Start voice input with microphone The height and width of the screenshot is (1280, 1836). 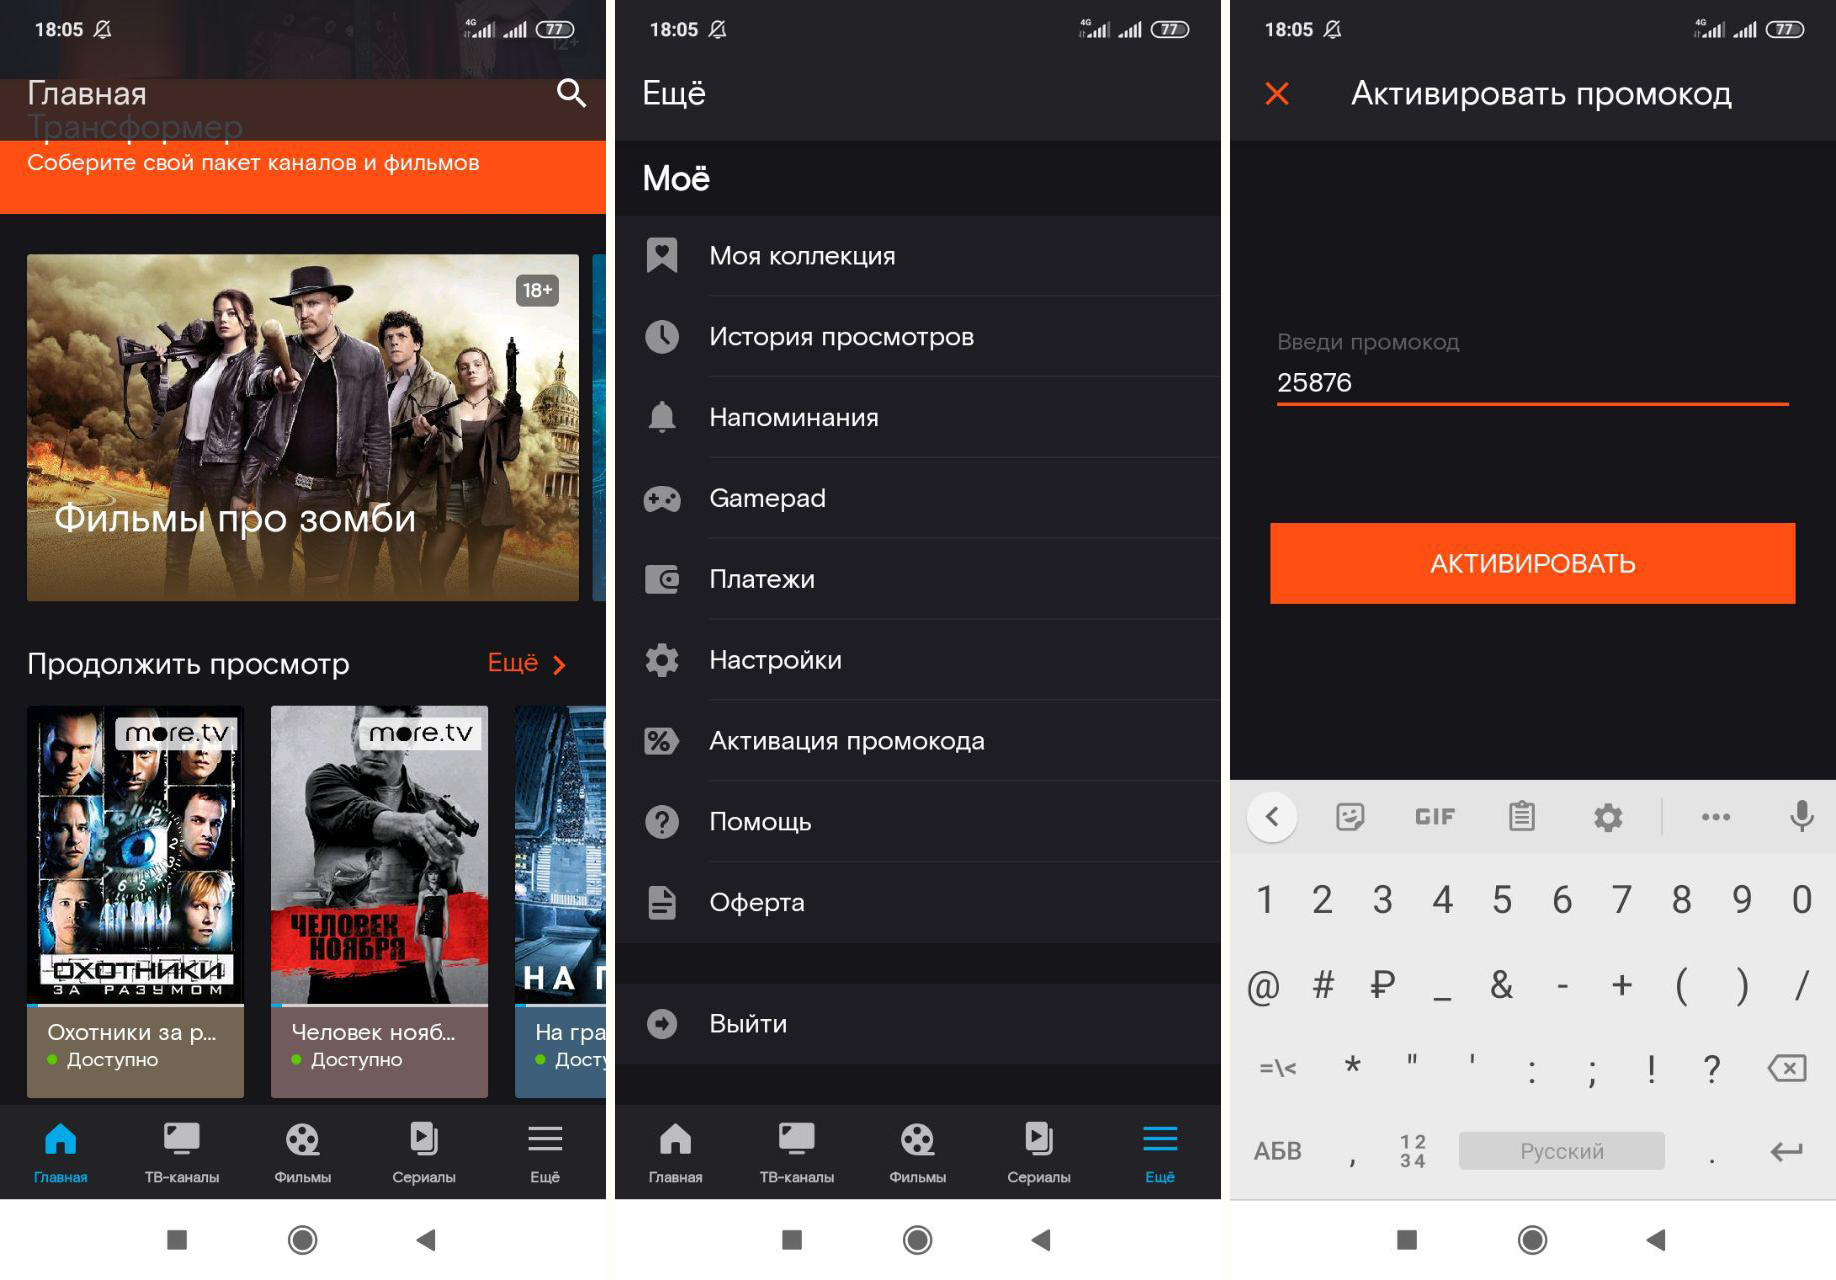(1801, 817)
